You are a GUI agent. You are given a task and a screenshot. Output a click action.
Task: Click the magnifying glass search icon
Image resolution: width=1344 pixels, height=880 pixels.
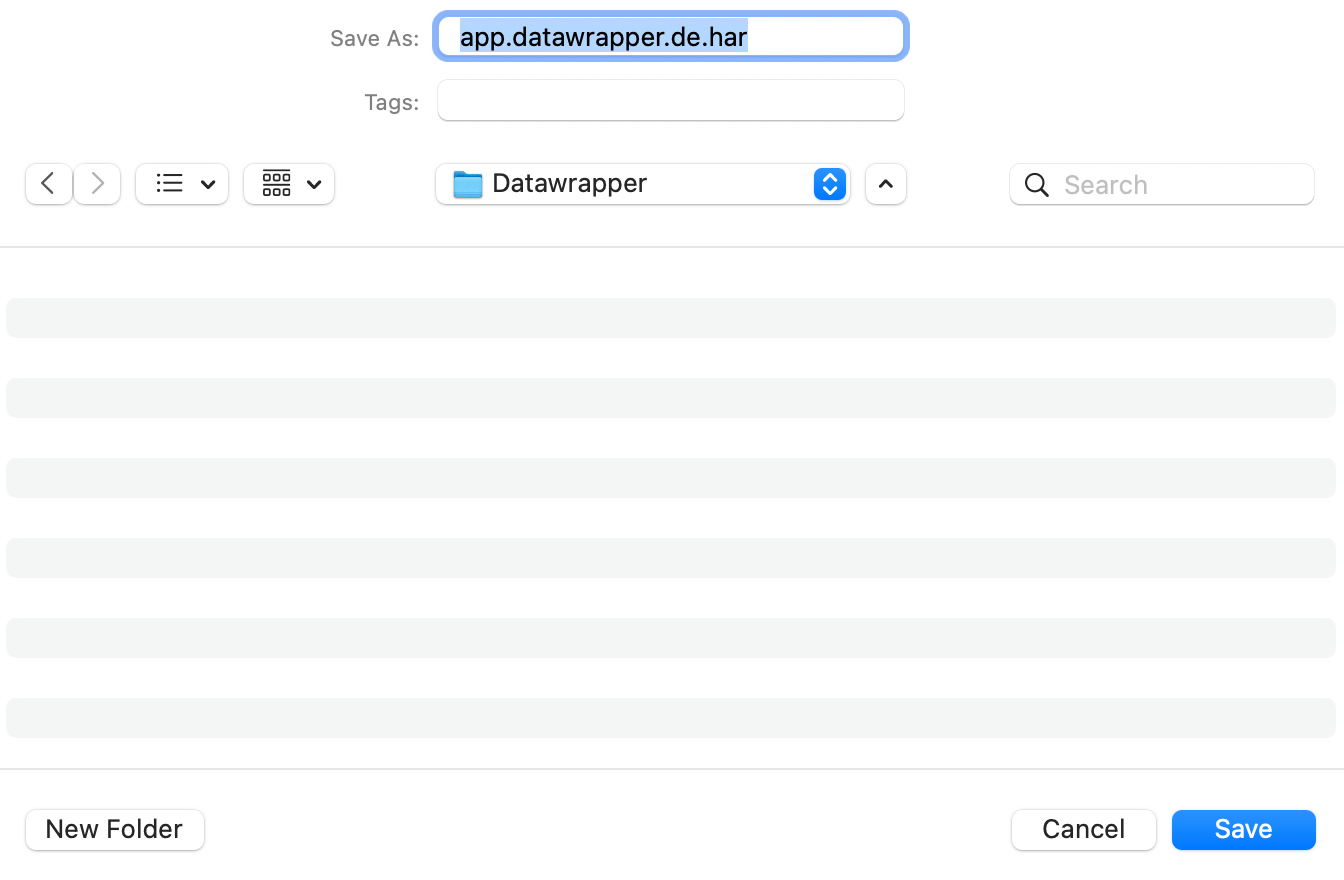coord(1037,185)
